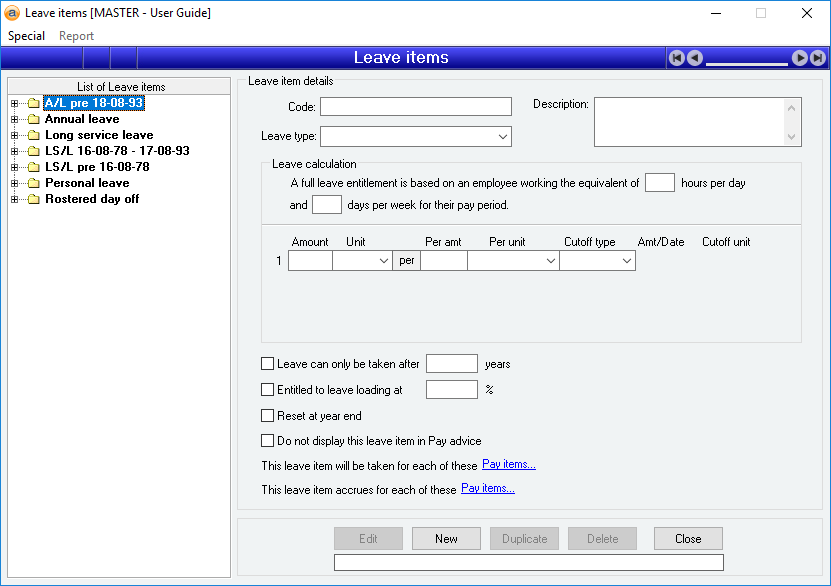The image size is (831, 586).
Task: Enable 'Leave can only be taken after' checkbox
Action: (267, 364)
